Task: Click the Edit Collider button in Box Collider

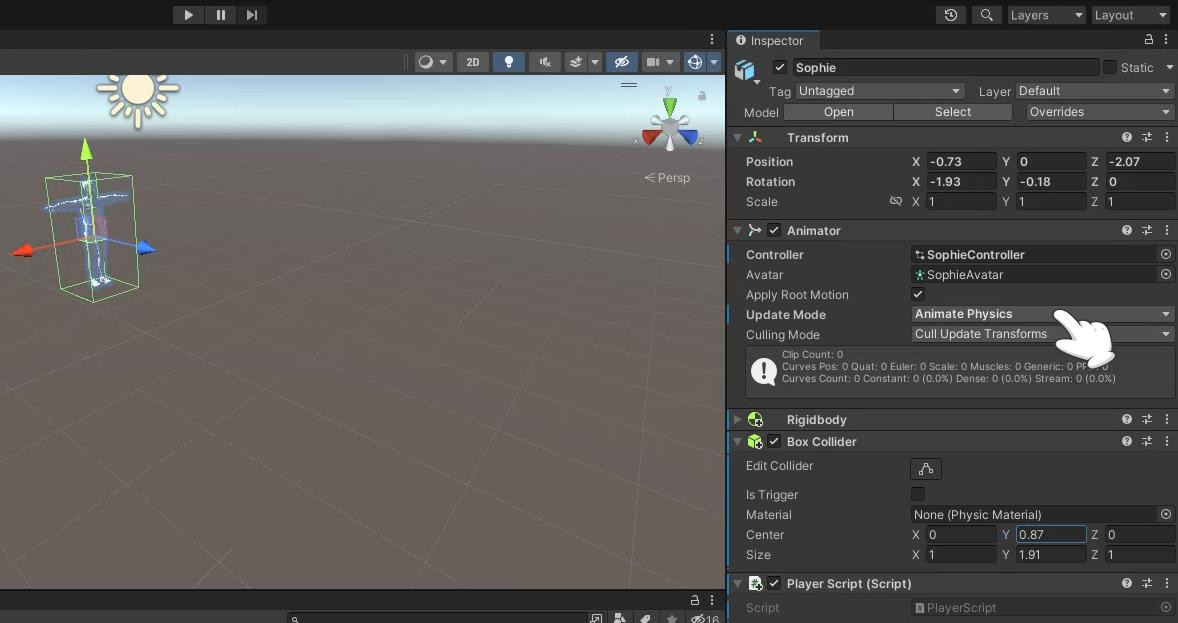Action: point(925,468)
